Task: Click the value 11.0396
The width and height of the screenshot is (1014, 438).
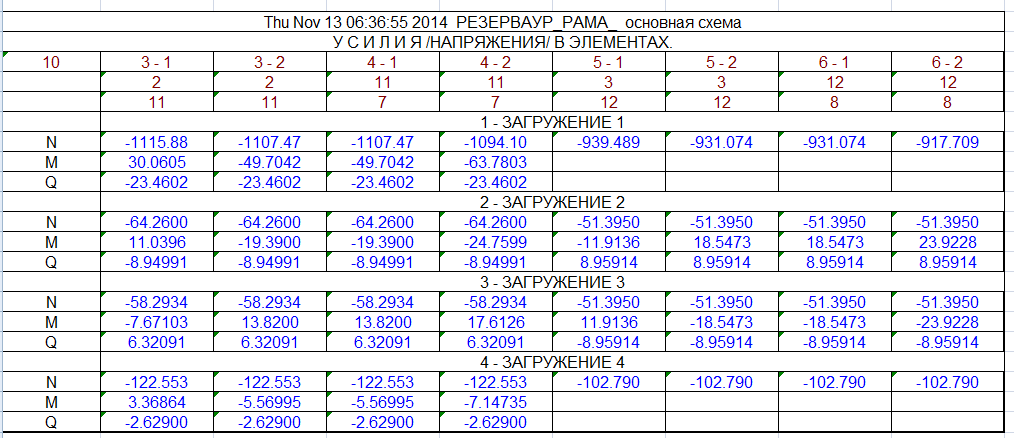Action: (156, 242)
